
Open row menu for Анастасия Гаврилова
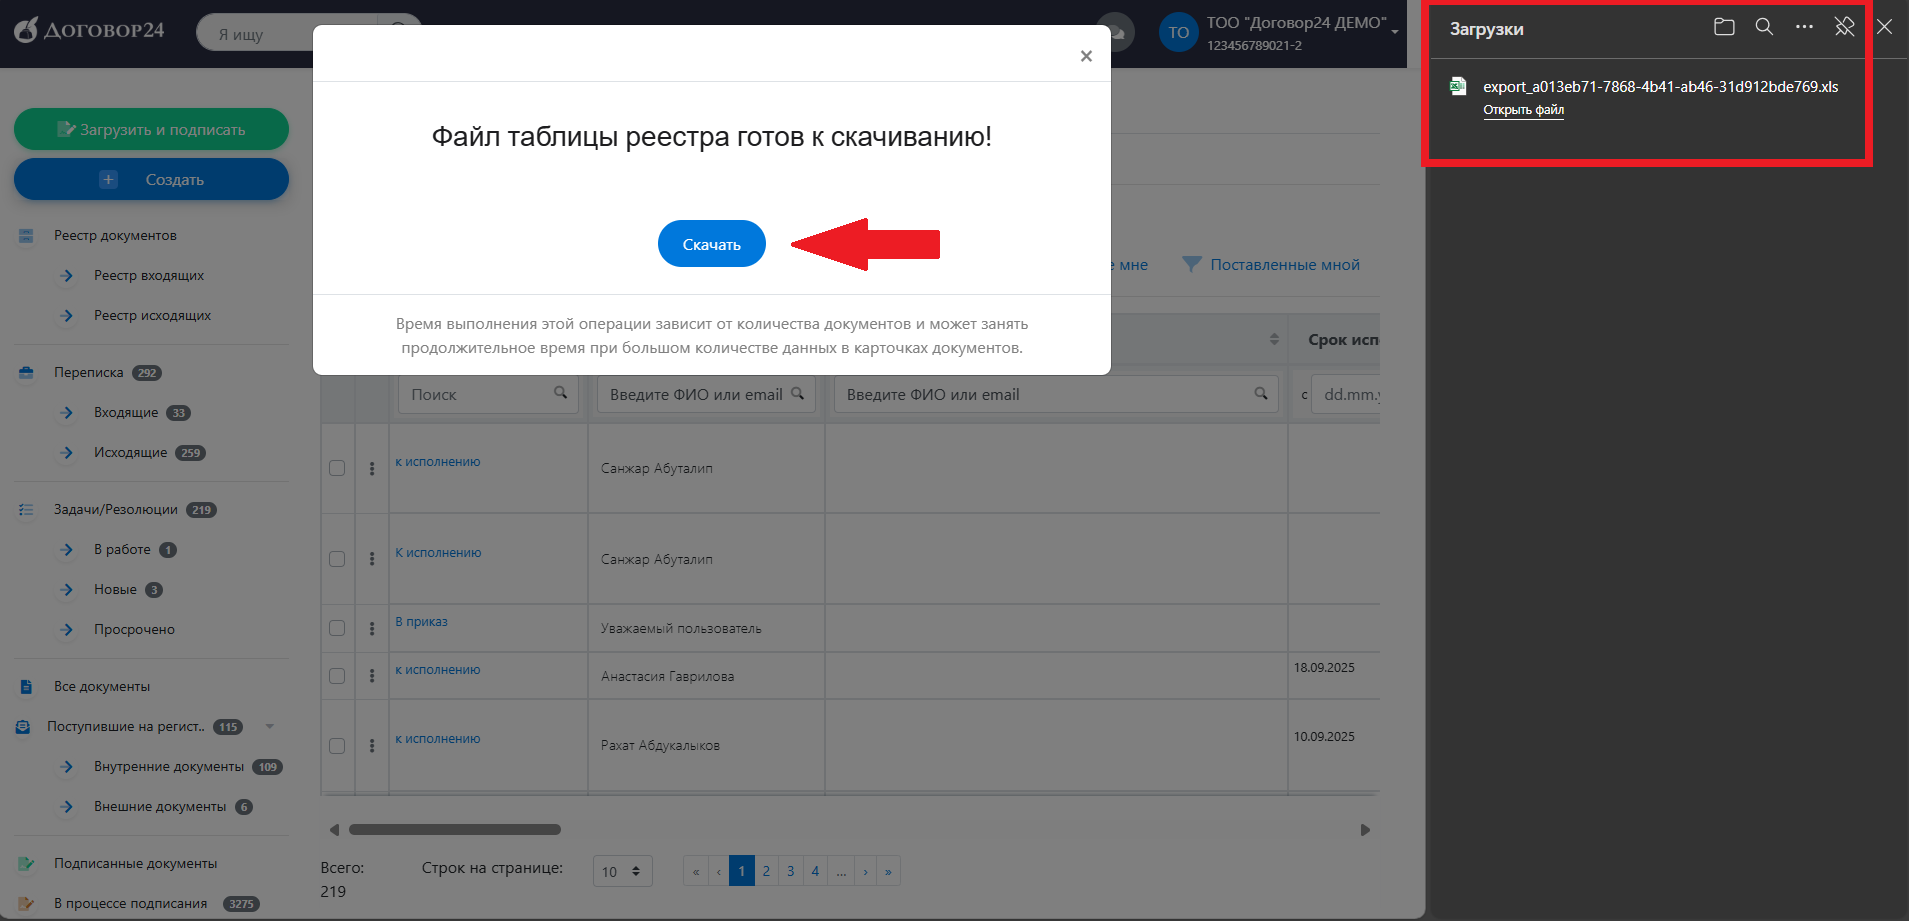[x=372, y=676]
